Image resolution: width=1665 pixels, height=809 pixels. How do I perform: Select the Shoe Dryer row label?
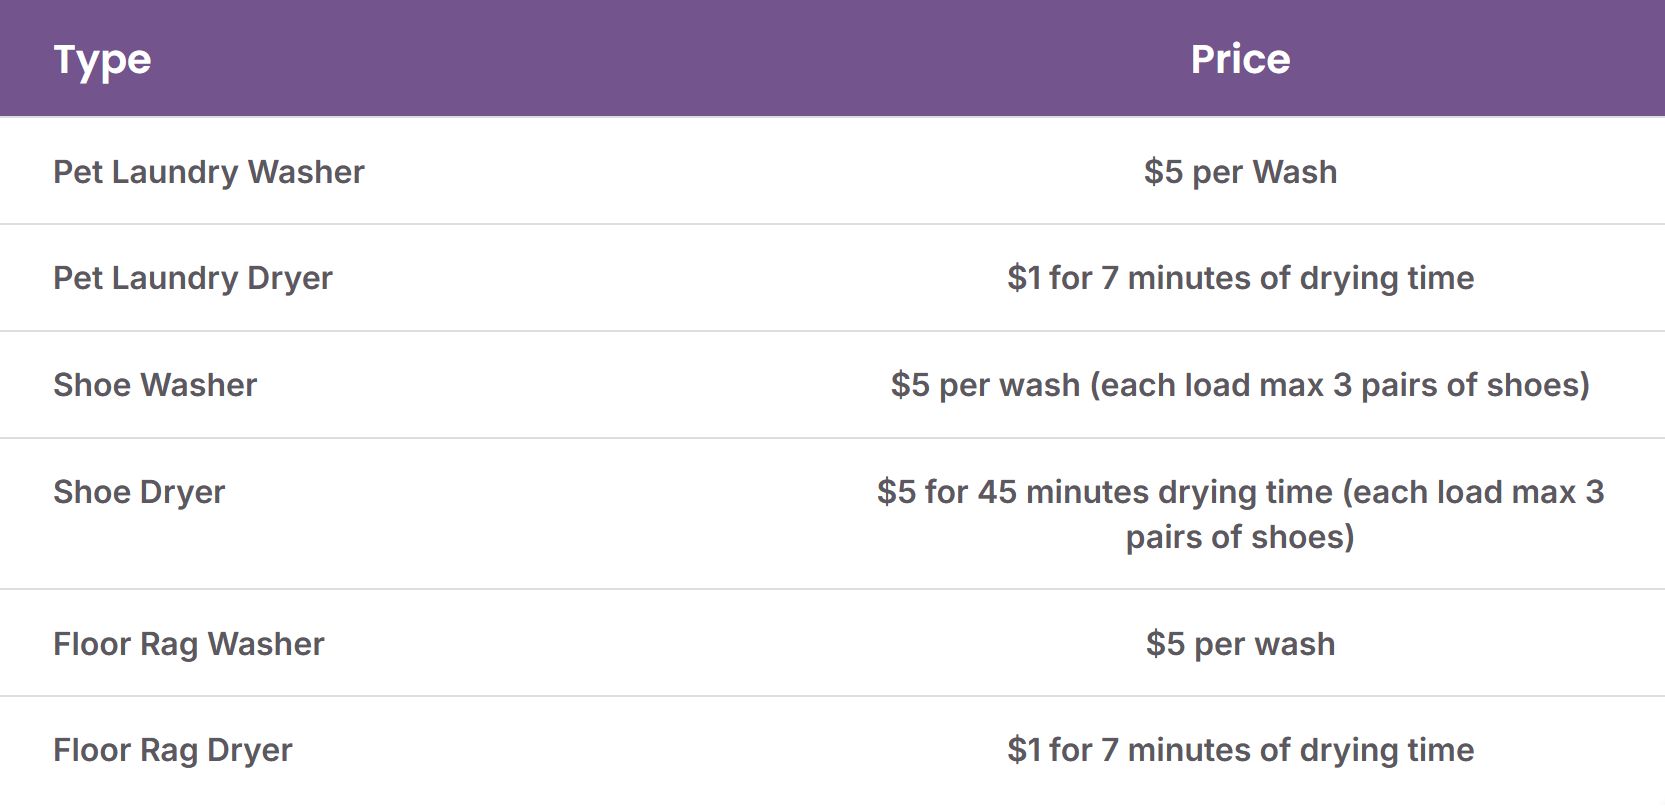139,492
